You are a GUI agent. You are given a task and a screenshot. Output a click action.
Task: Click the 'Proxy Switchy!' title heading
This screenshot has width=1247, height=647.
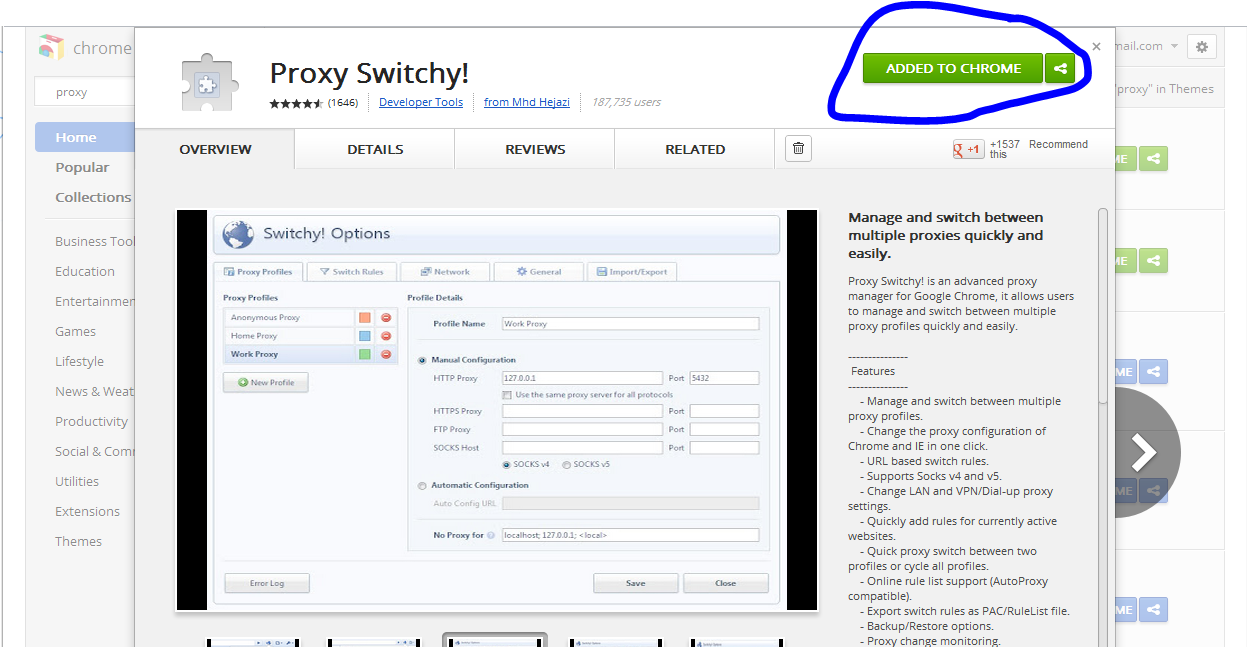[369, 74]
